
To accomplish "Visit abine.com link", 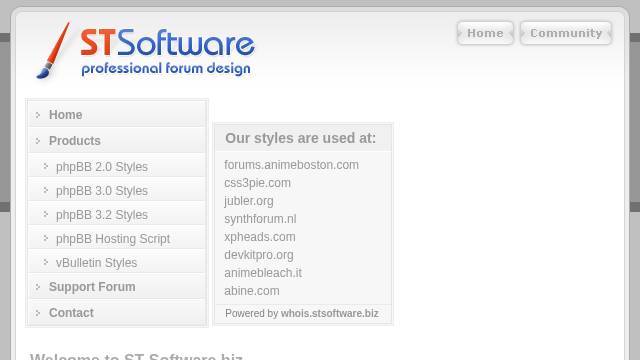I will 252,291.
